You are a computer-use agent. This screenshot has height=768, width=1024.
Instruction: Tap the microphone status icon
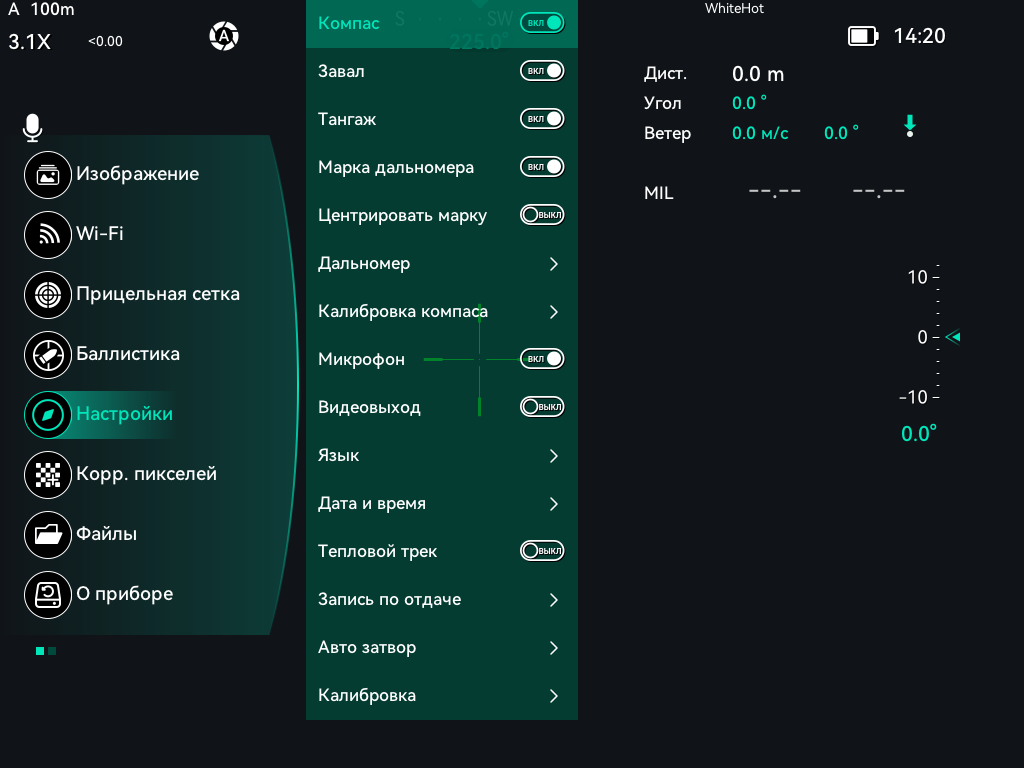32,127
